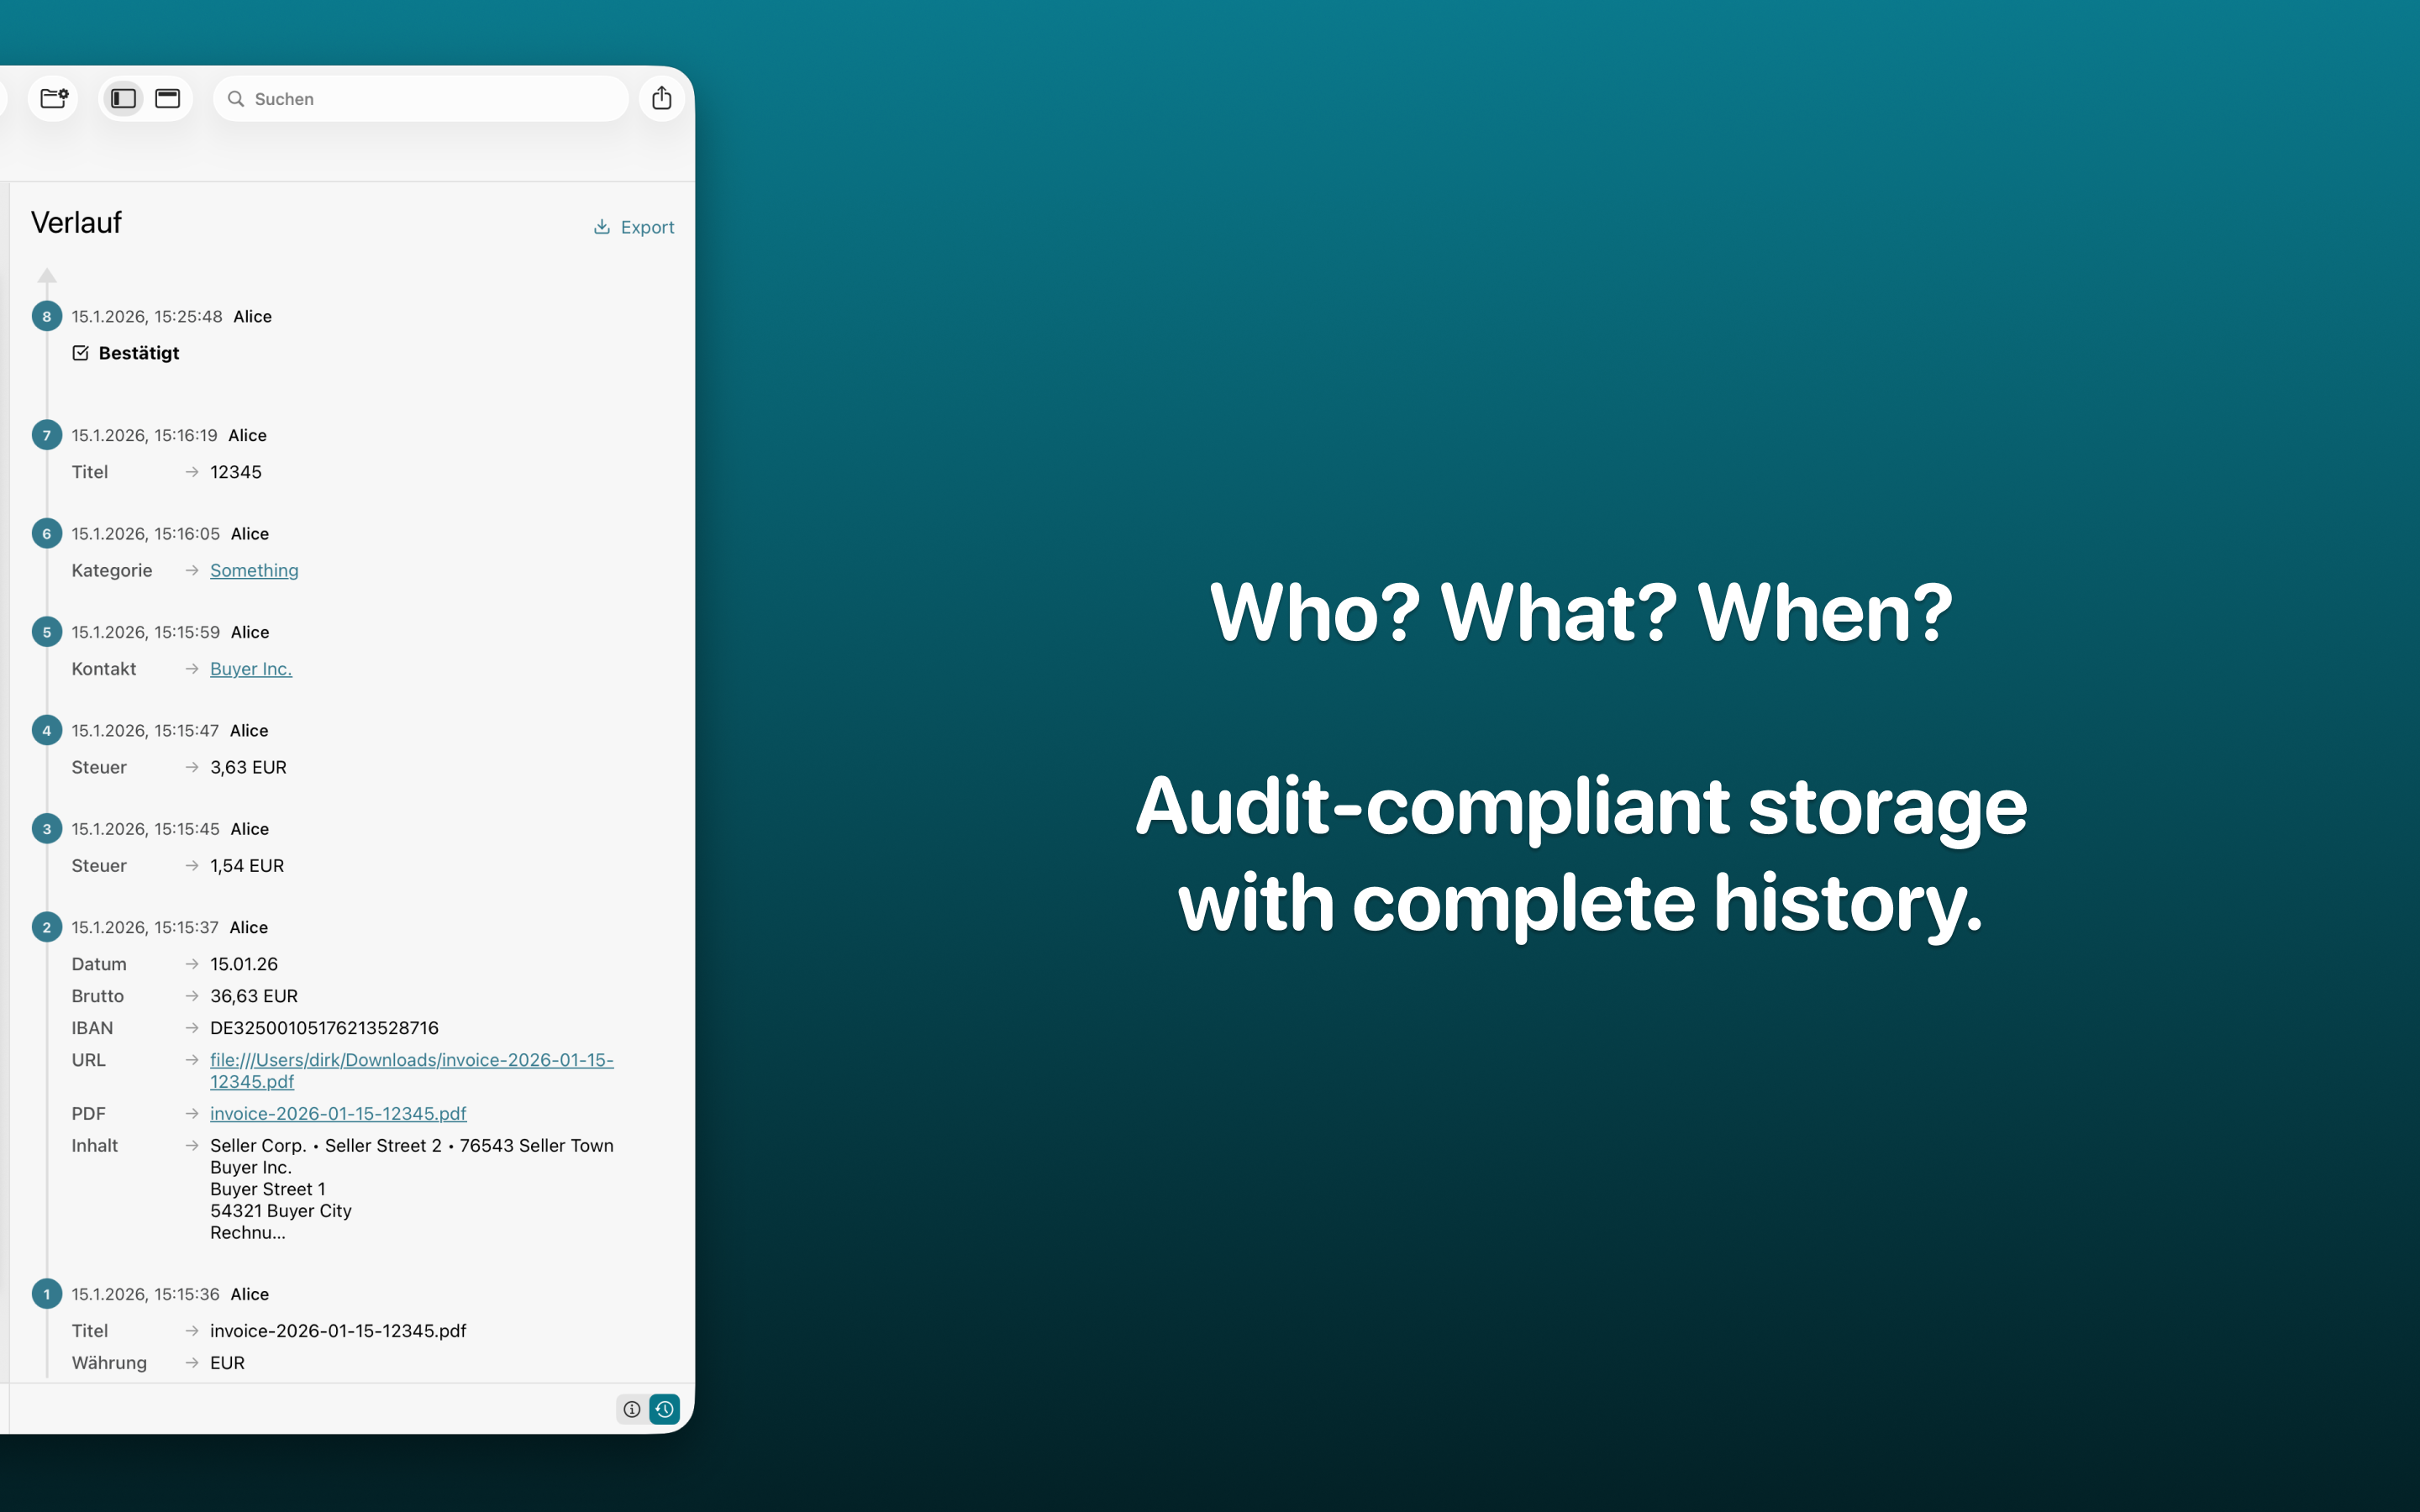Screen dimensions: 2420x1512
Task: Click the Bestätigt checkbox icon
Action: (x=81, y=353)
